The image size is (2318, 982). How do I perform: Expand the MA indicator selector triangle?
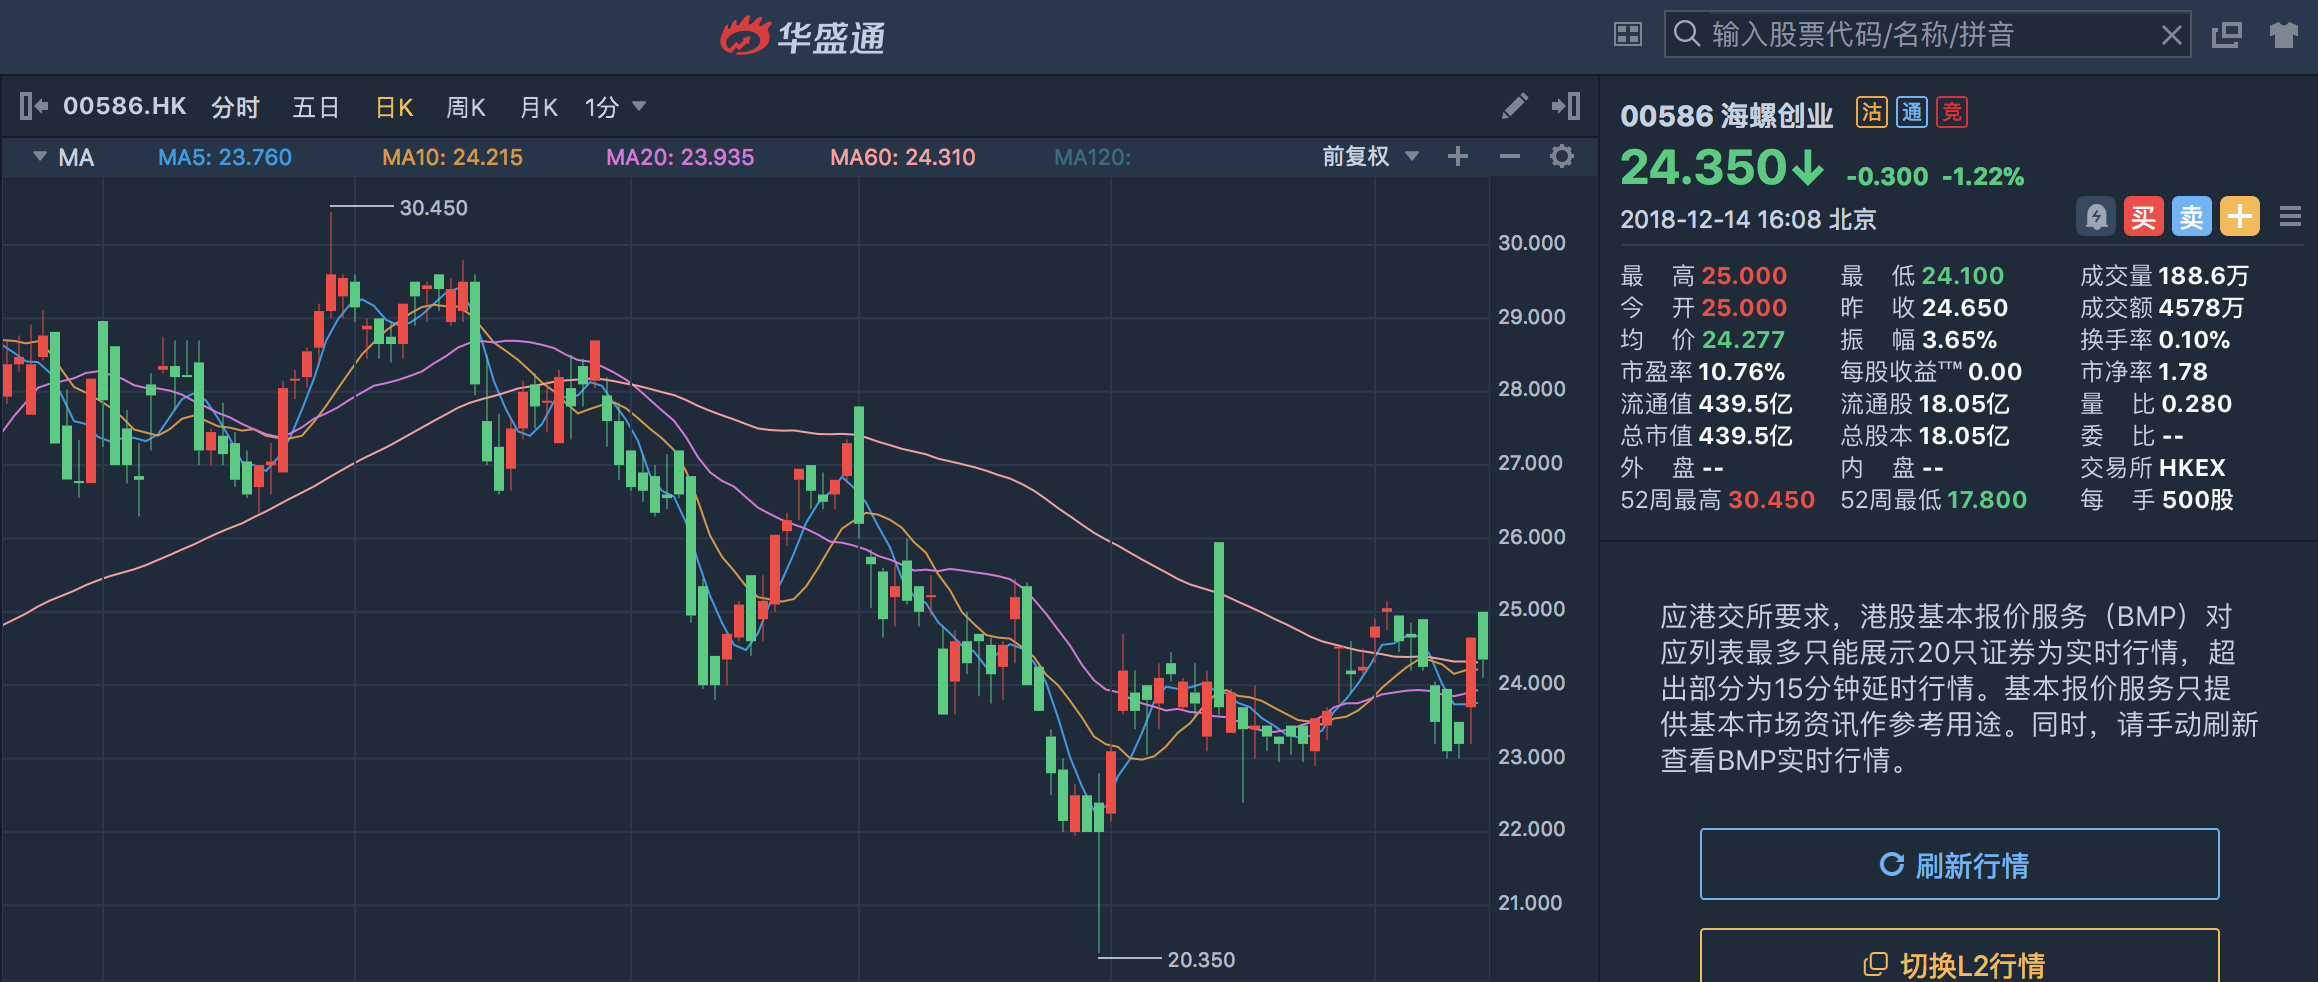point(40,156)
